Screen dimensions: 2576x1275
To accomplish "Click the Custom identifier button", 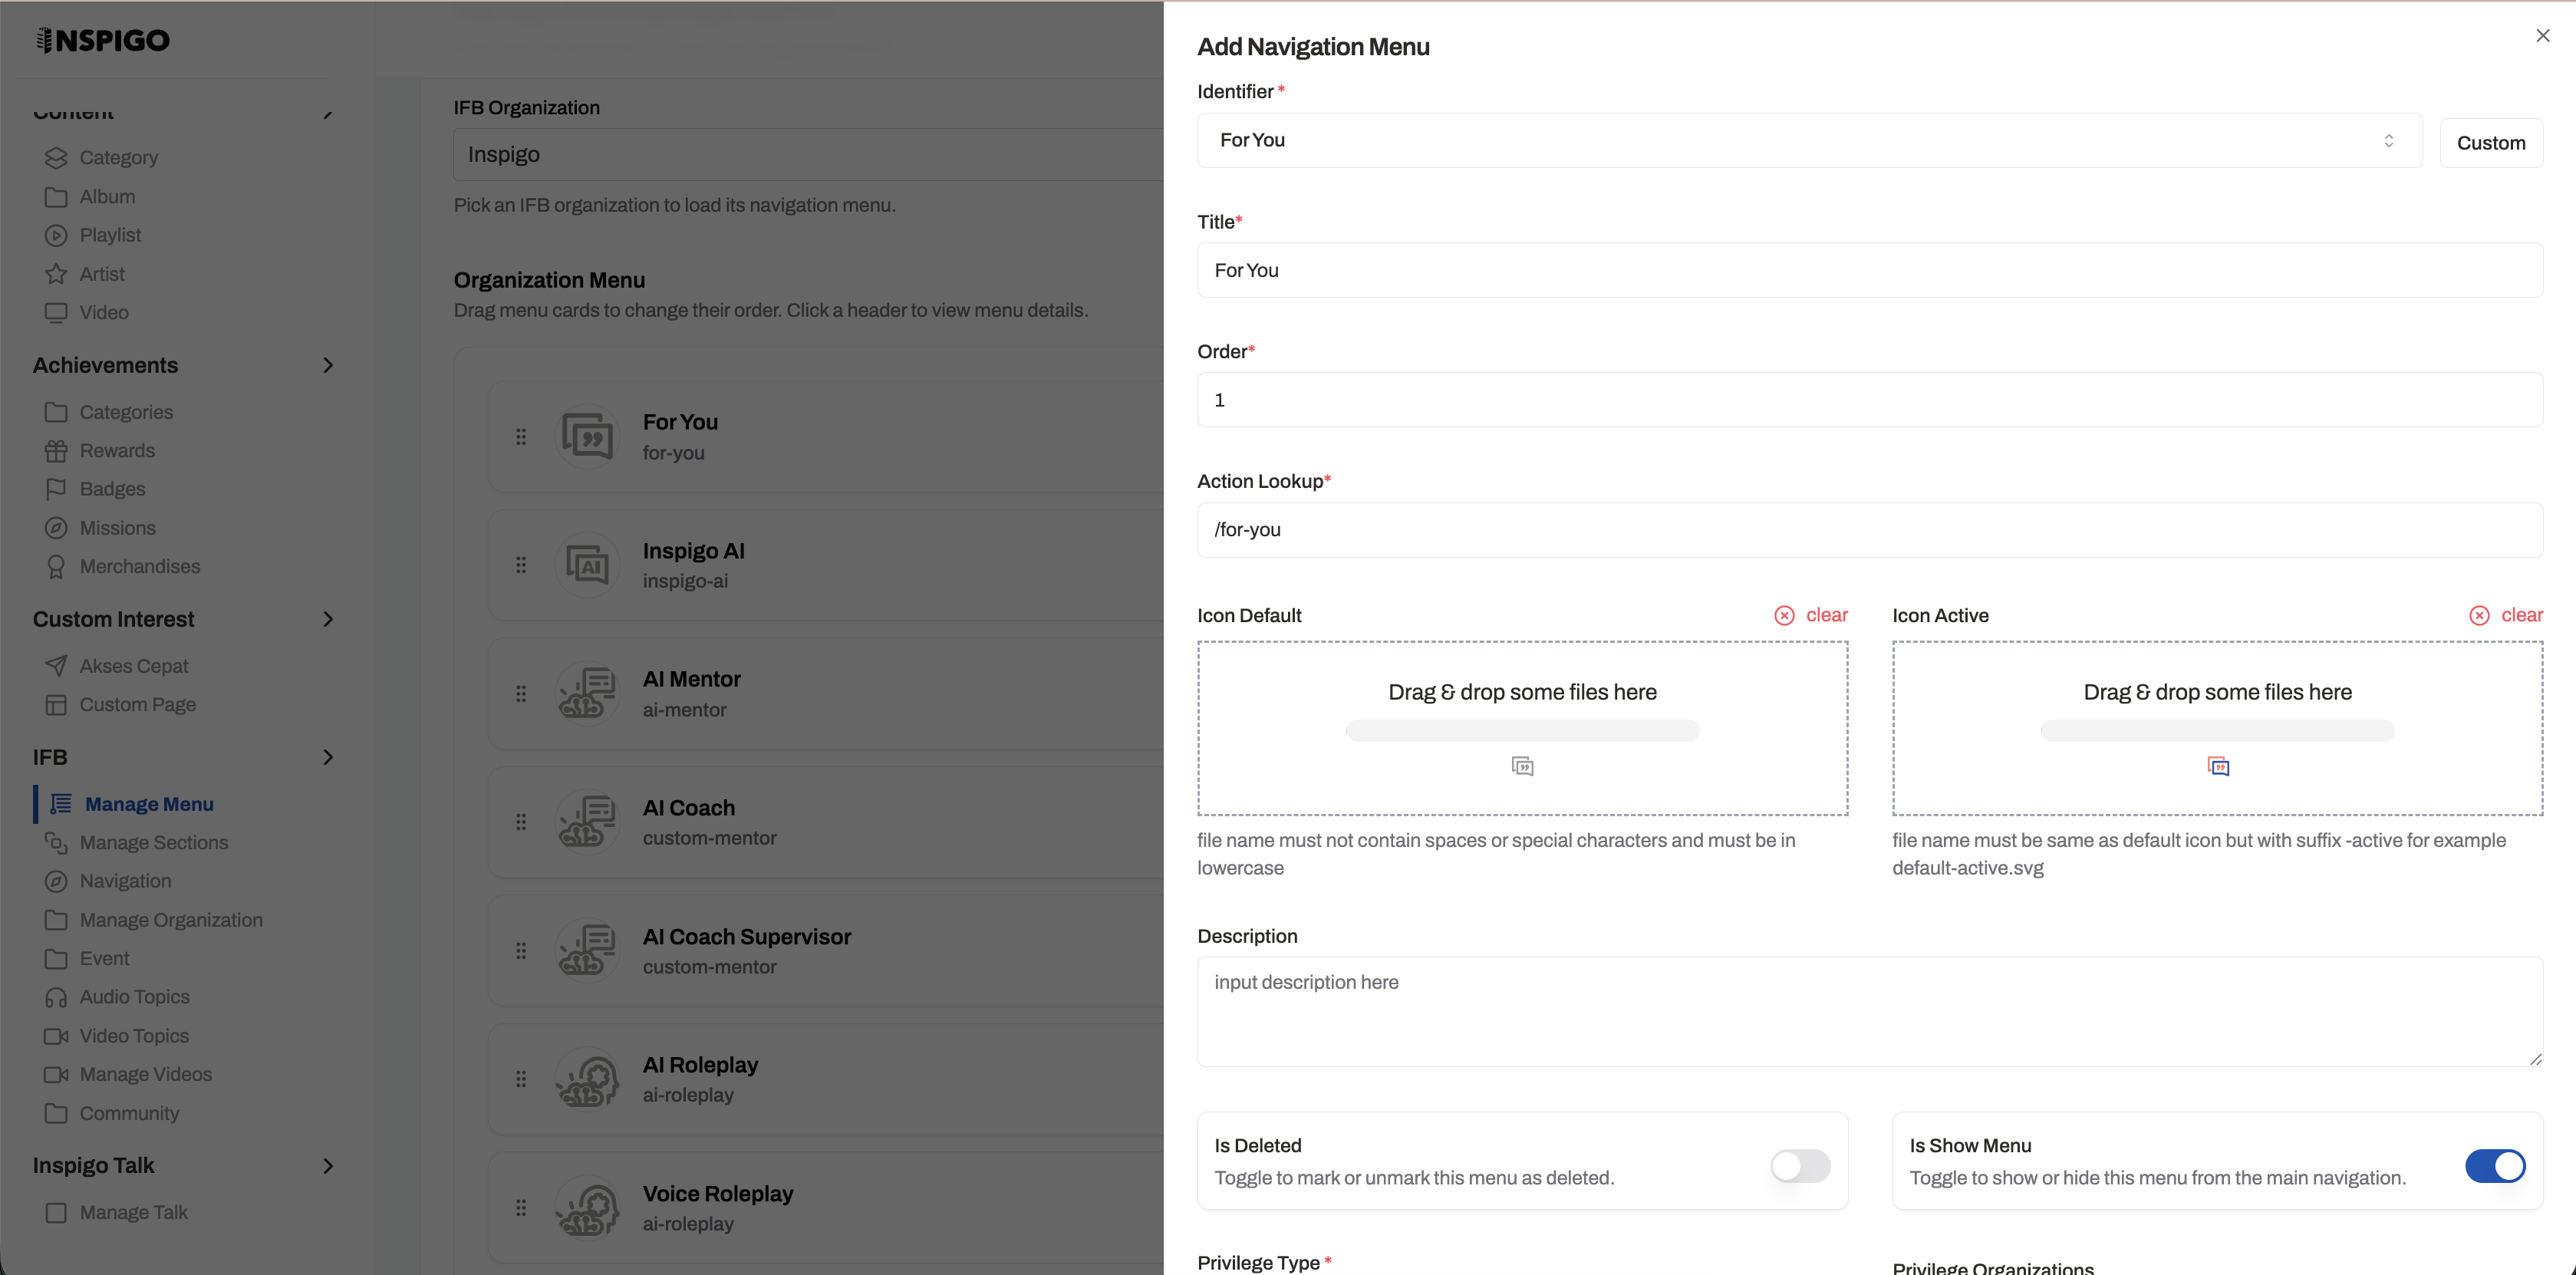I will click(x=2491, y=142).
